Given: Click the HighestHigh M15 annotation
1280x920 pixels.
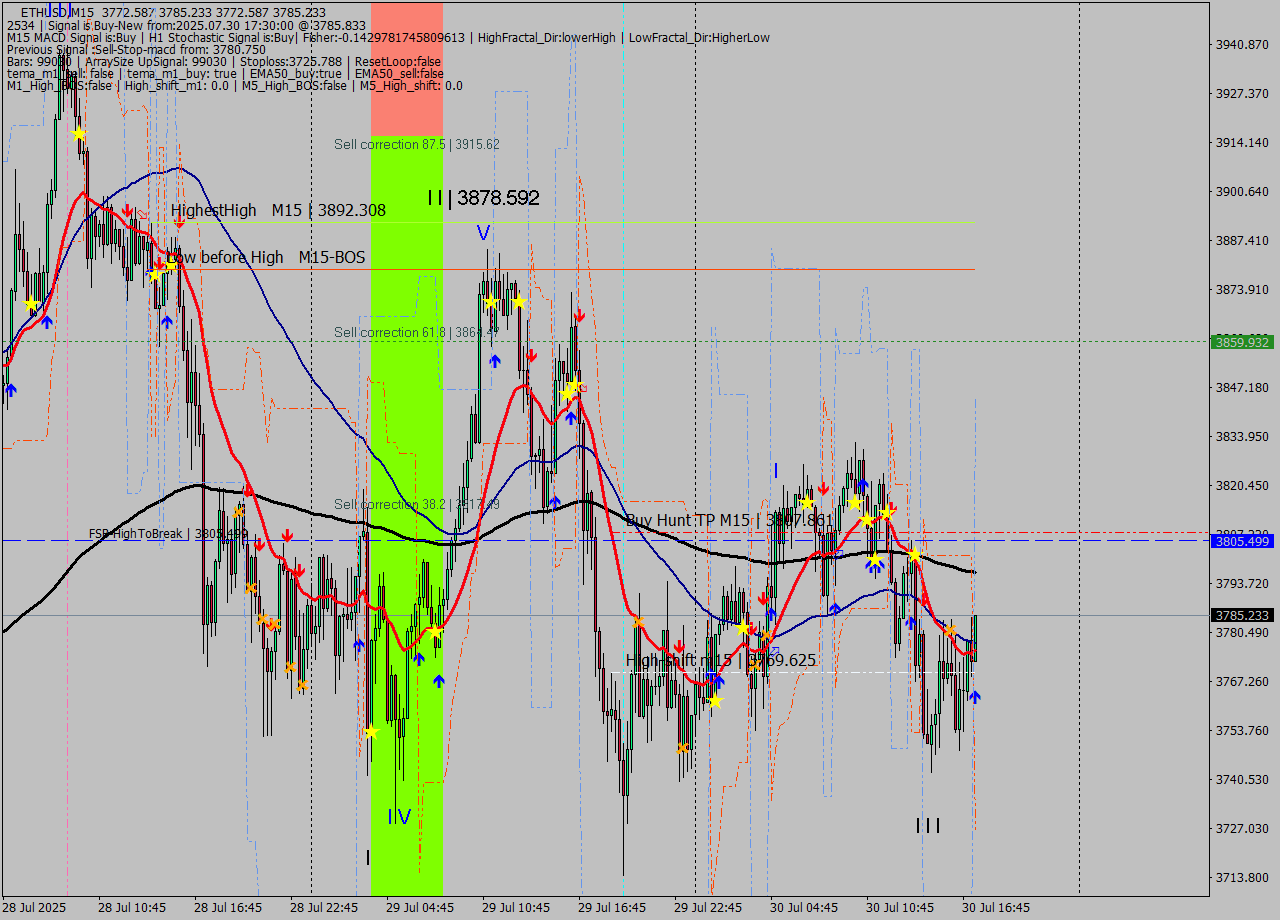Looking at the screenshot, I should (x=235, y=211).
